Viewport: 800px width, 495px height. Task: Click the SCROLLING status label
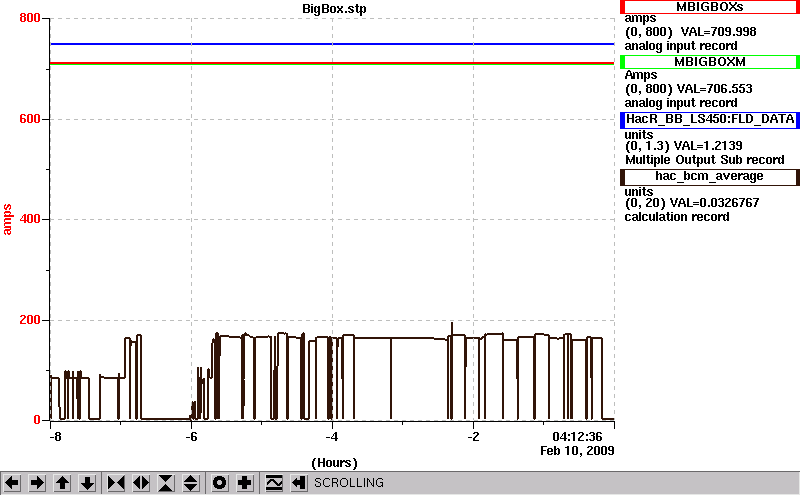pos(348,483)
